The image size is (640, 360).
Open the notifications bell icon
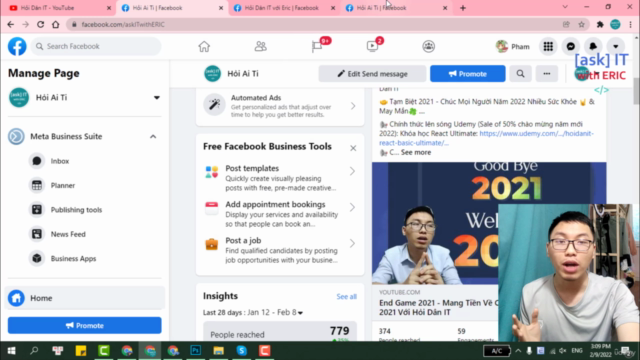tap(593, 46)
